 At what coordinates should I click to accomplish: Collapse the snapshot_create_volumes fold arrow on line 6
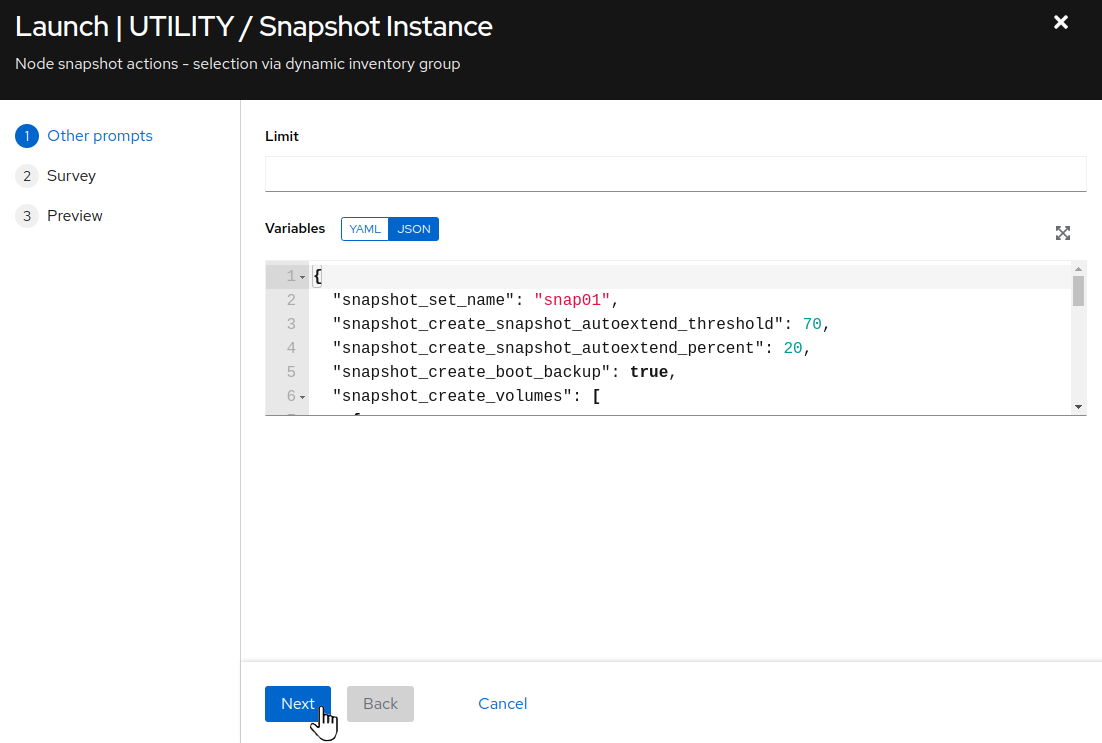(x=303, y=397)
